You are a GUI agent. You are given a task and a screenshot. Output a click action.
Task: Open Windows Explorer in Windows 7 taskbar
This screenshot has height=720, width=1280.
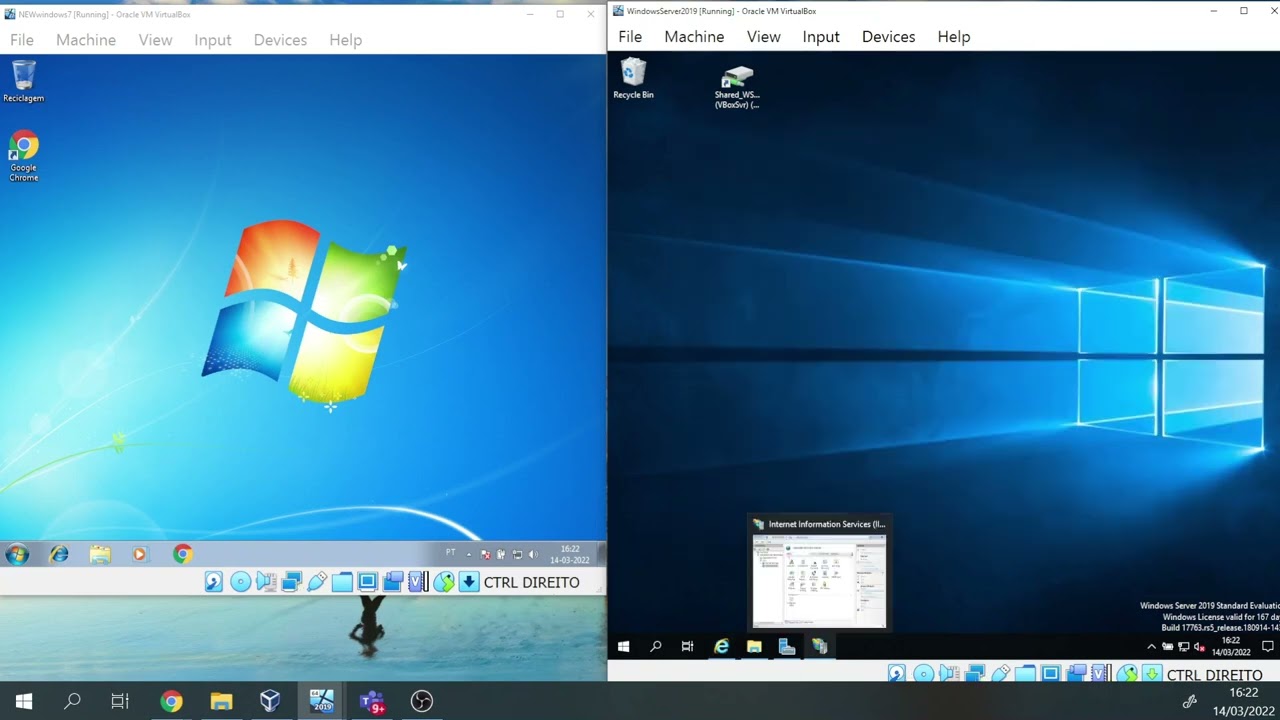pyautogui.click(x=100, y=554)
